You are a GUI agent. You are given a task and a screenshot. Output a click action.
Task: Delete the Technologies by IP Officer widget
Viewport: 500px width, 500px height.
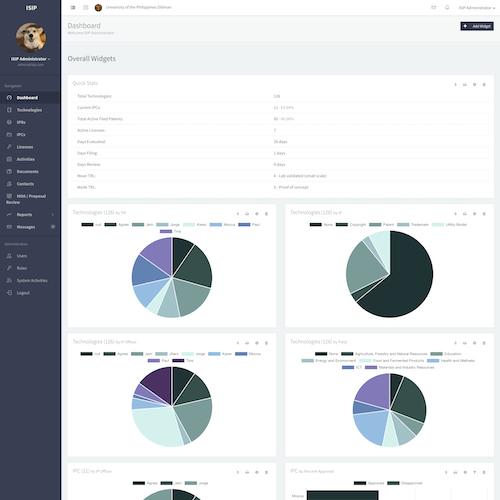coord(266,343)
